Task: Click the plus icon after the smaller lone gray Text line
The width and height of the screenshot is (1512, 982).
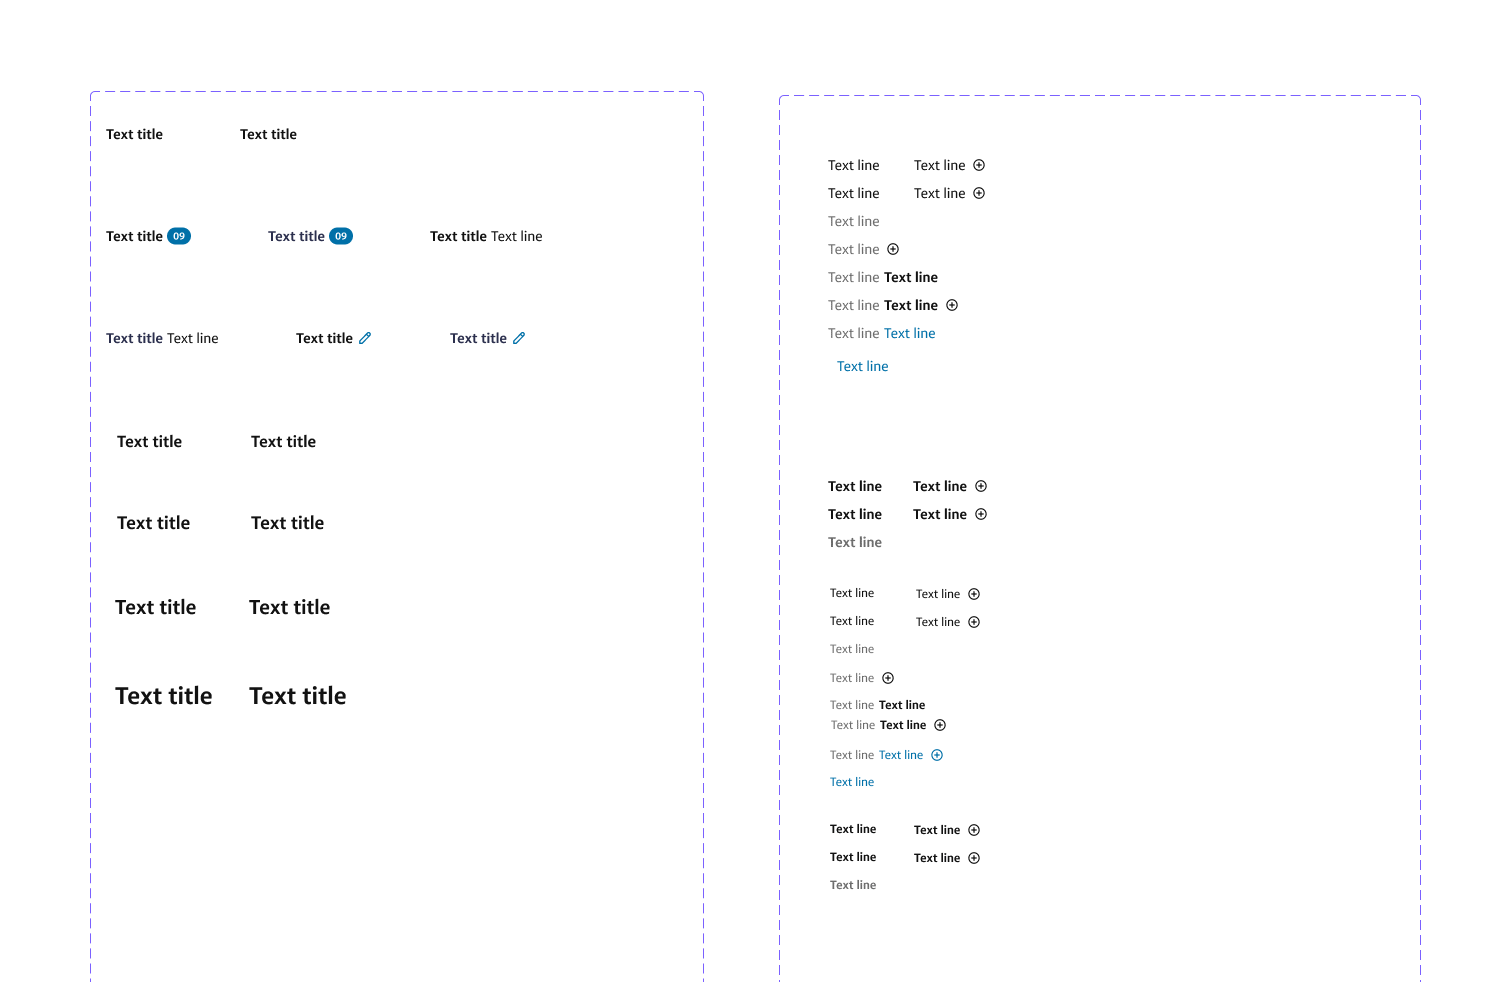Action: click(888, 678)
